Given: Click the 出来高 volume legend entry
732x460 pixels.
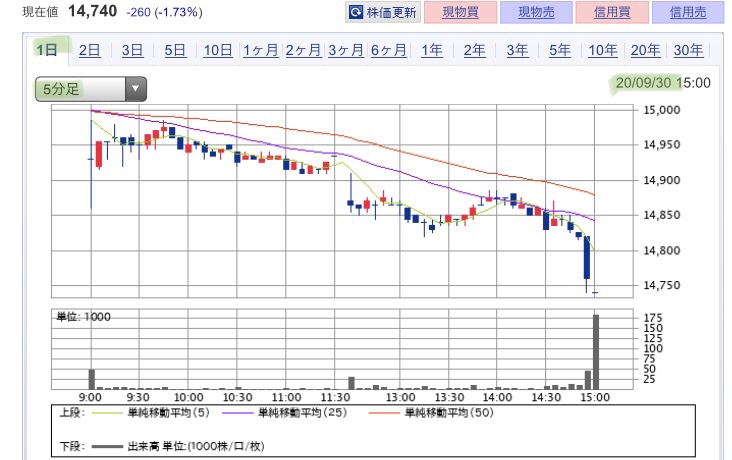Looking at the screenshot, I should tap(178, 446).
